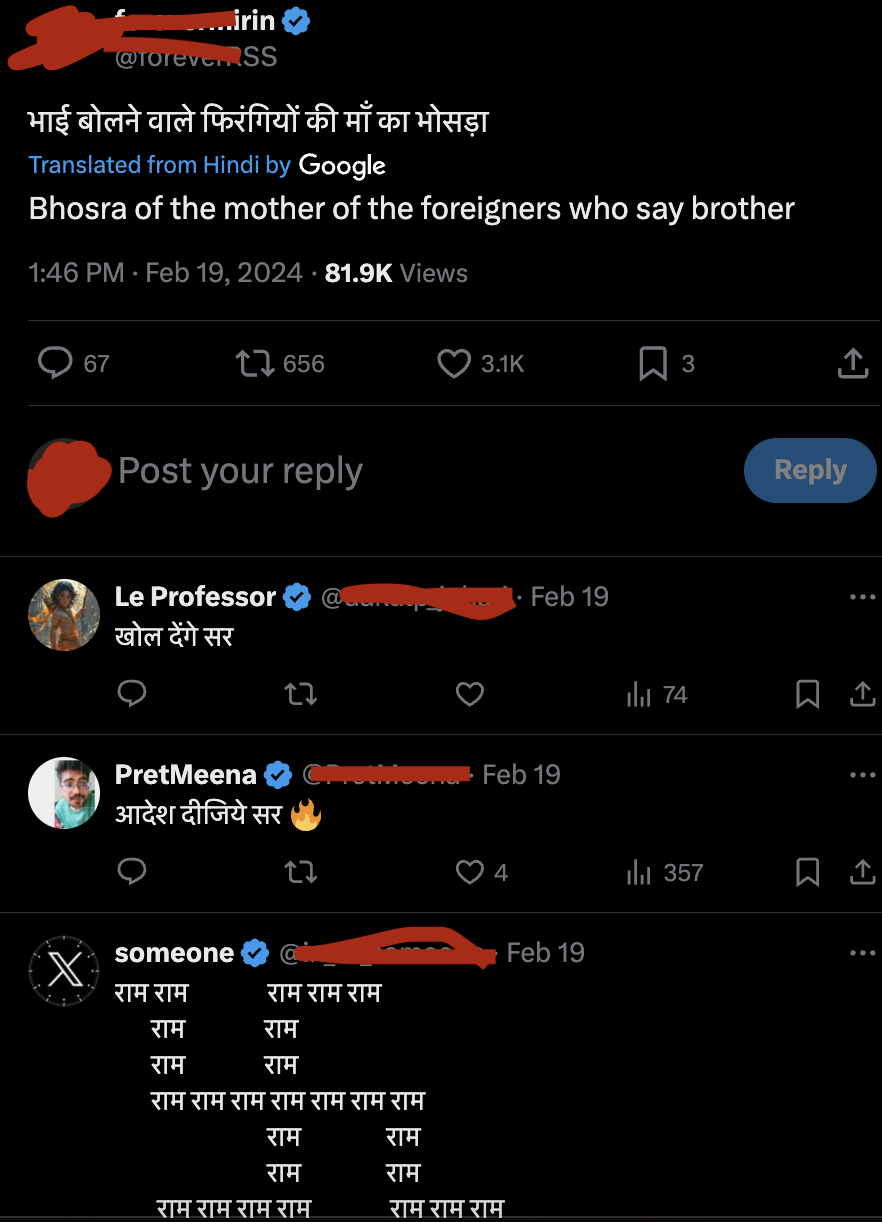Open more options on someone's reply
Viewport: 882px width, 1222px height.
click(861, 953)
